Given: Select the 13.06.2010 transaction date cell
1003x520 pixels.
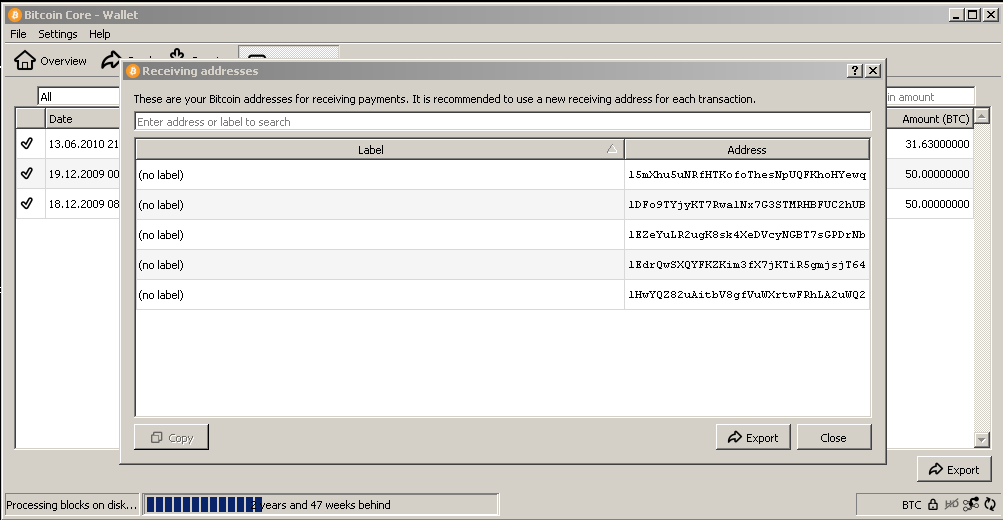Looking at the screenshot, I should pos(83,144).
